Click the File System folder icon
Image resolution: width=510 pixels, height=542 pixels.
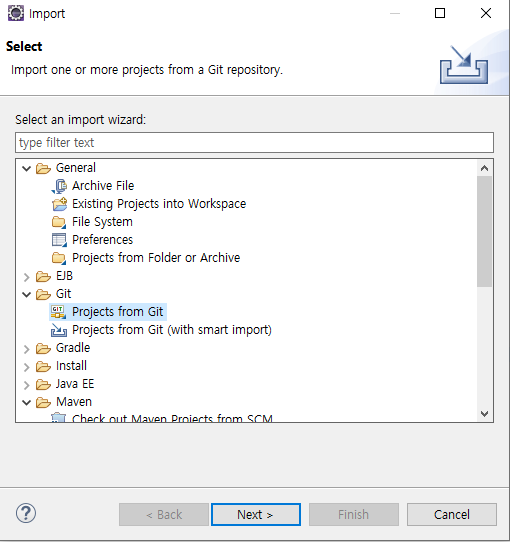click(58, 222)
